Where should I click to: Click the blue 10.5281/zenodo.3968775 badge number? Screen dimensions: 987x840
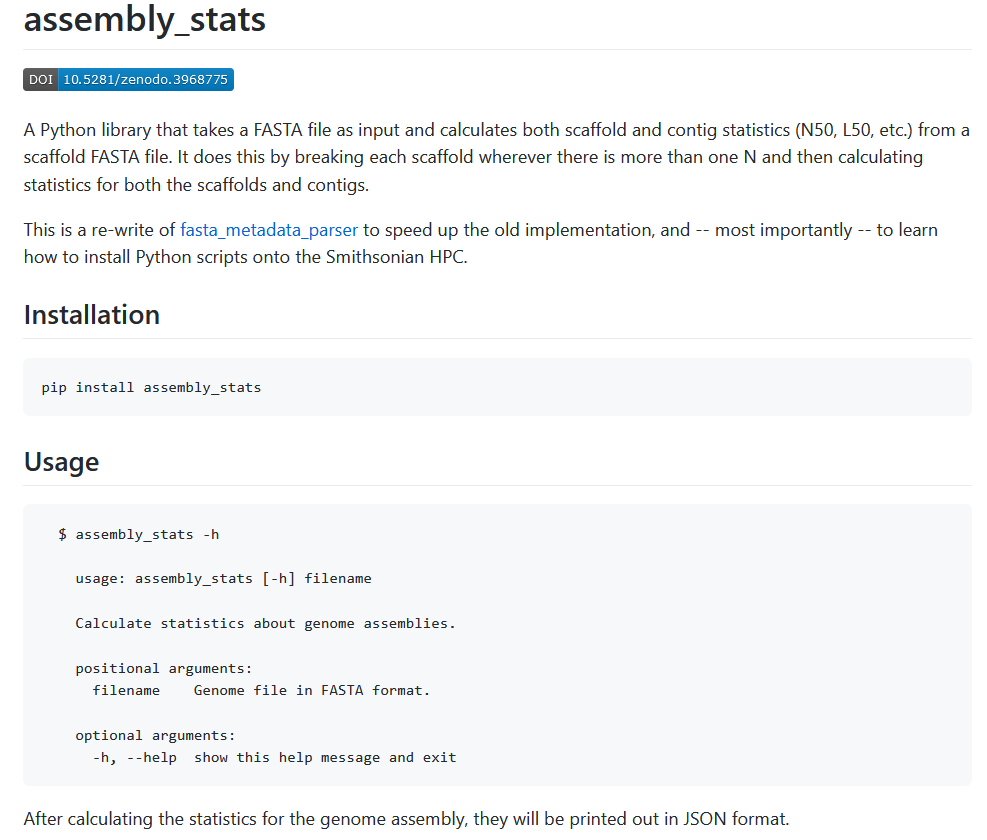pyautogui.click(x=145, y=80)
